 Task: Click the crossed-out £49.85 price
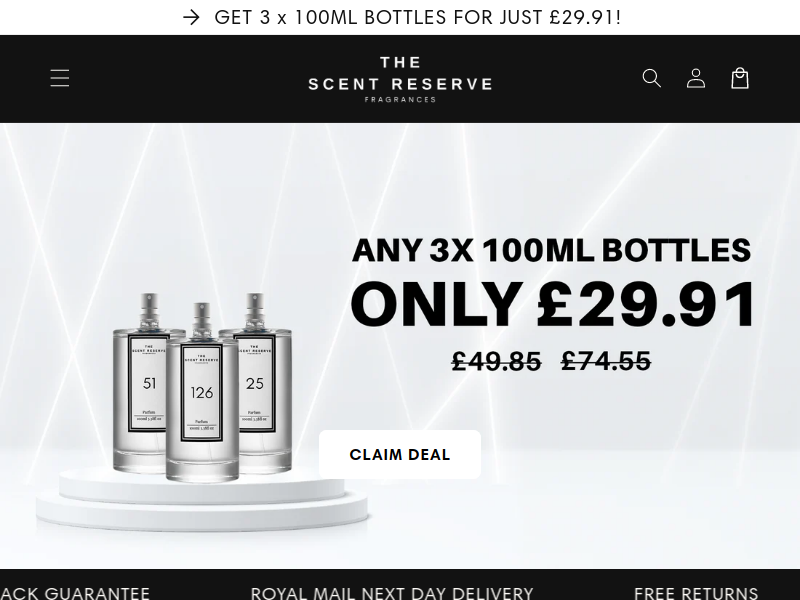click(496, 361)
